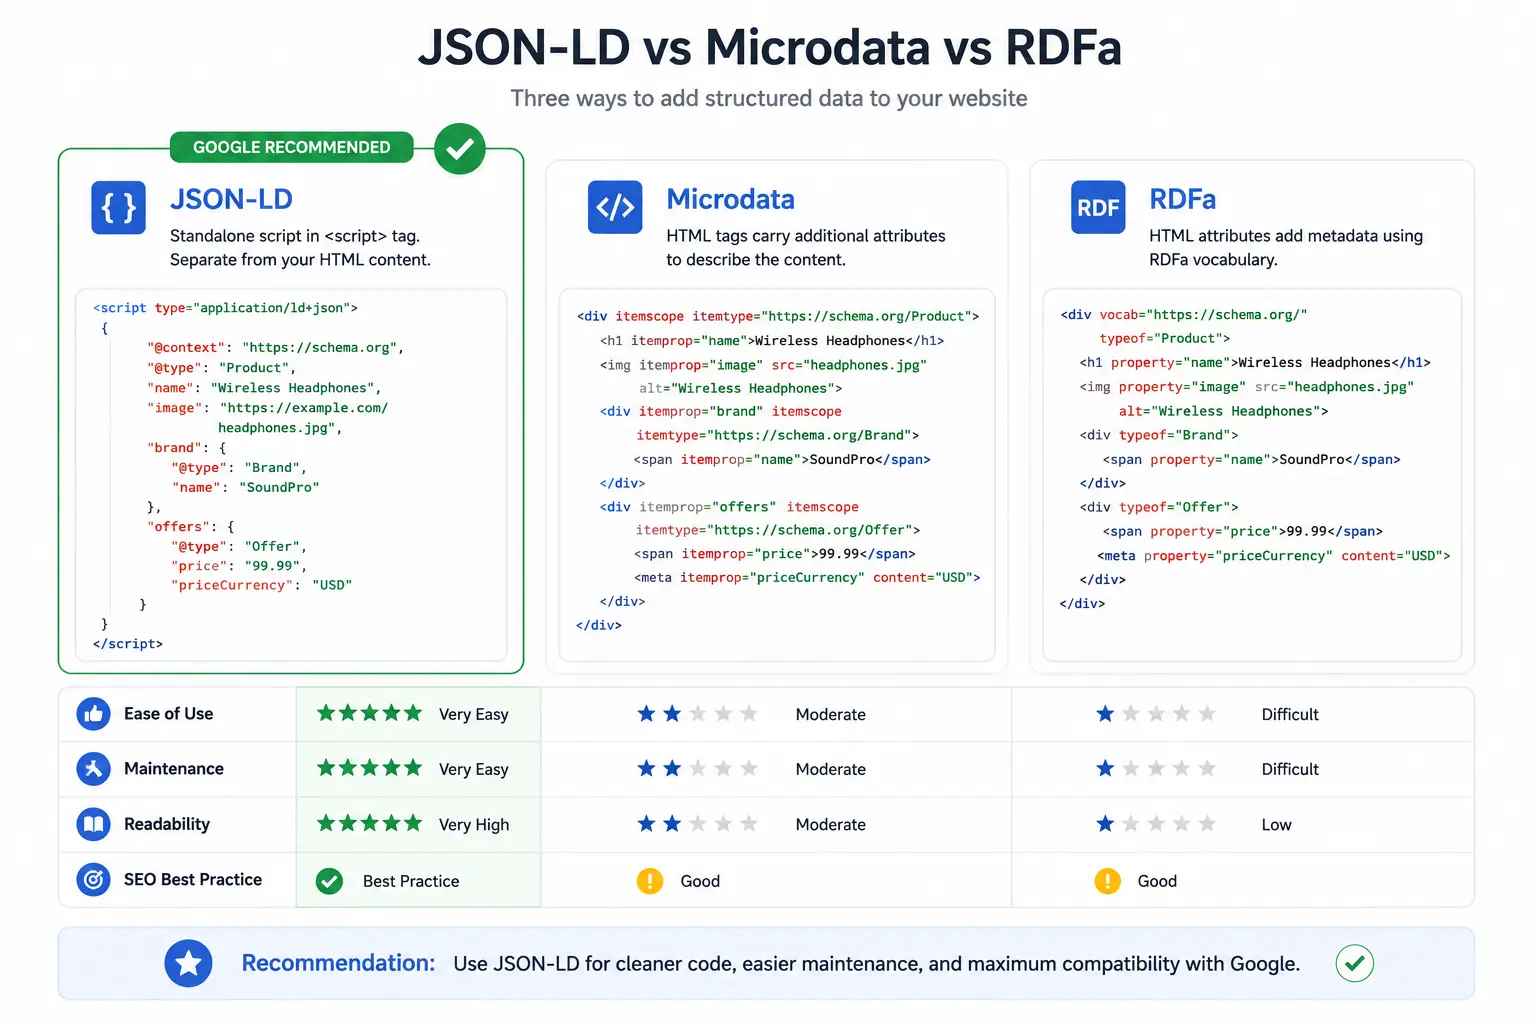
Task: Click RDFa one-star Ease of Use rating
Action: point(1156,714)
